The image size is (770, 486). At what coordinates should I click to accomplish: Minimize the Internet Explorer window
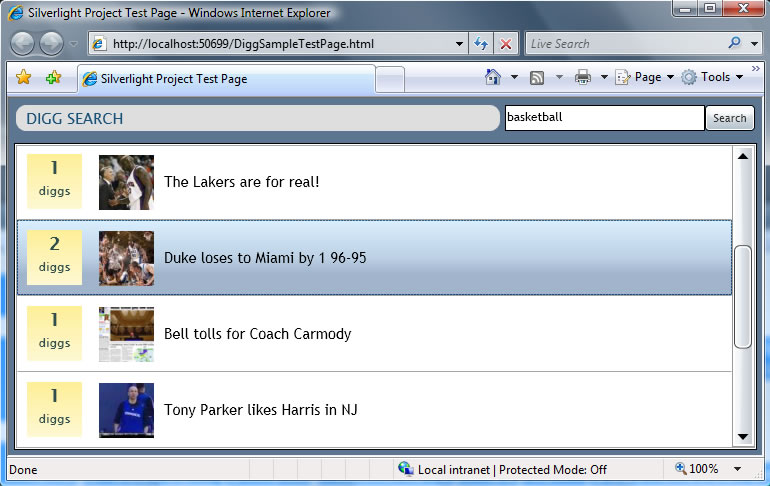686,8
